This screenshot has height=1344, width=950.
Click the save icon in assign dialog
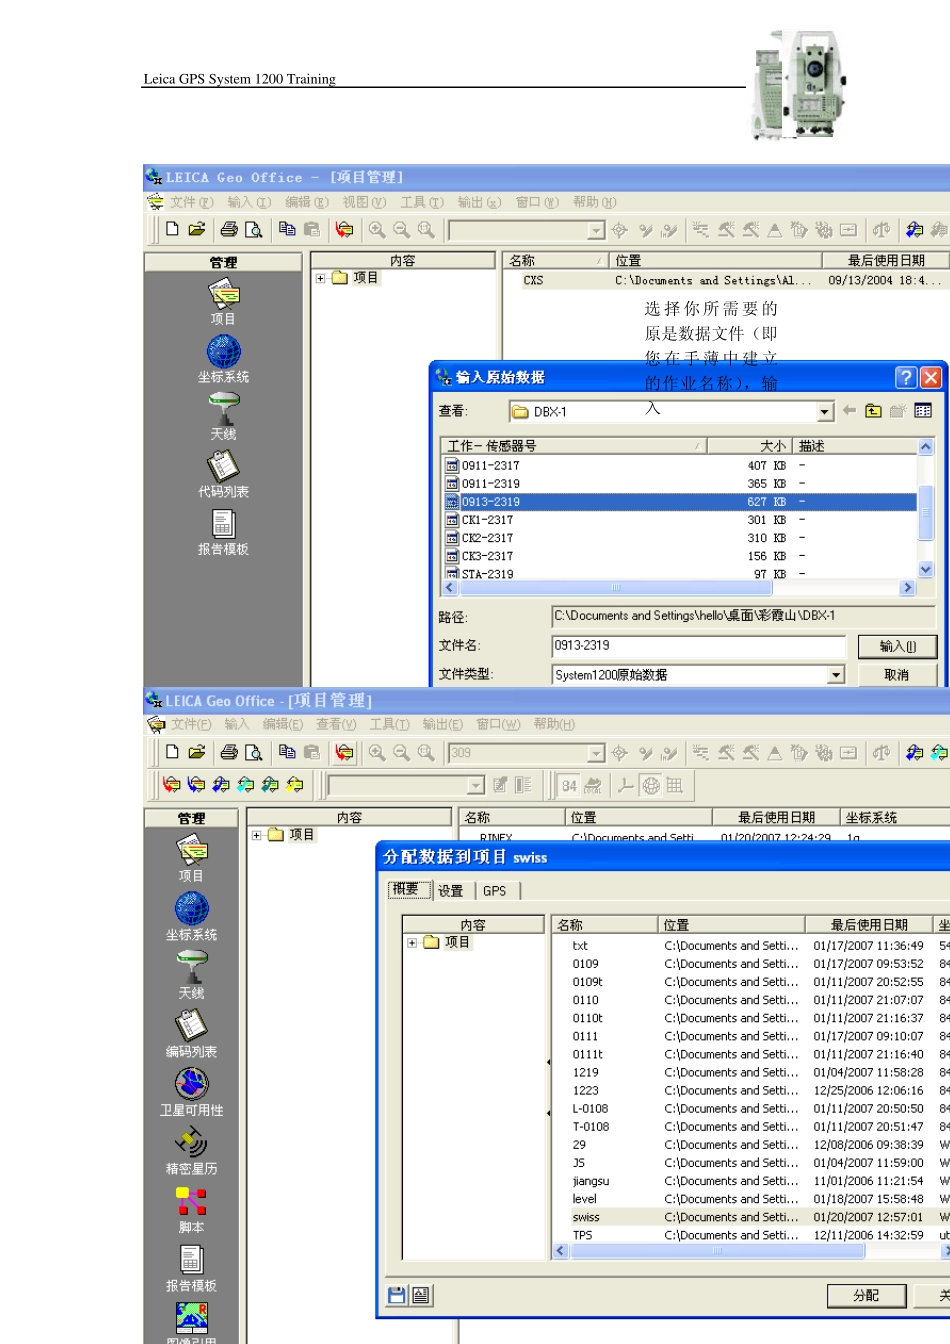[x=397, y=1295]
